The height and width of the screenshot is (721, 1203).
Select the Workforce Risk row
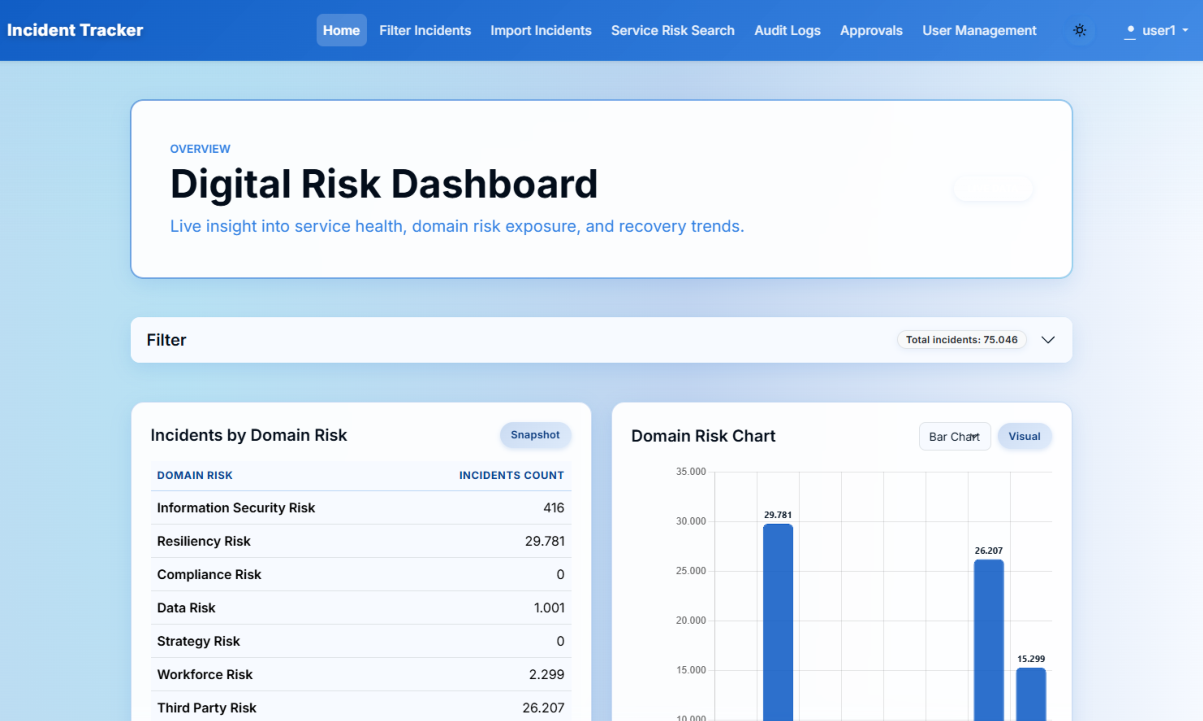click(361, 674)
